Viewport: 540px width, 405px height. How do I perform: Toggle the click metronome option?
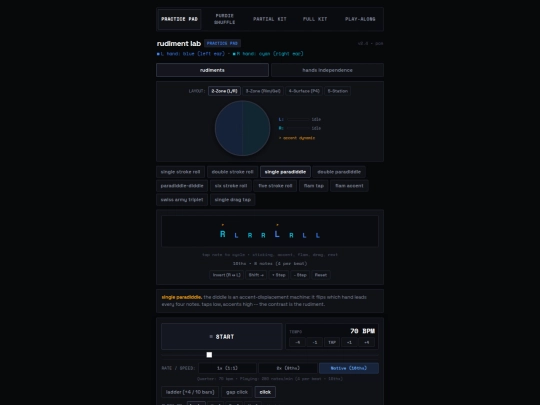[265, 392]
